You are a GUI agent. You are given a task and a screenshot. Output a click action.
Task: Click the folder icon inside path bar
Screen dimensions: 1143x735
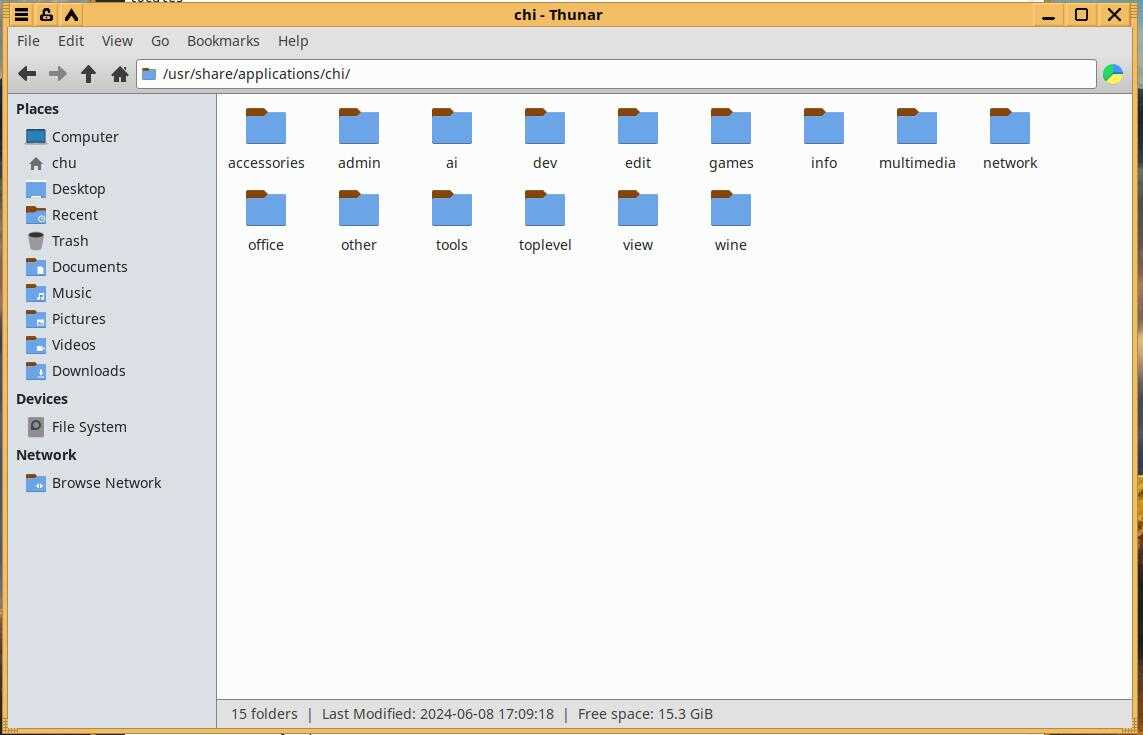pos(149,74)
